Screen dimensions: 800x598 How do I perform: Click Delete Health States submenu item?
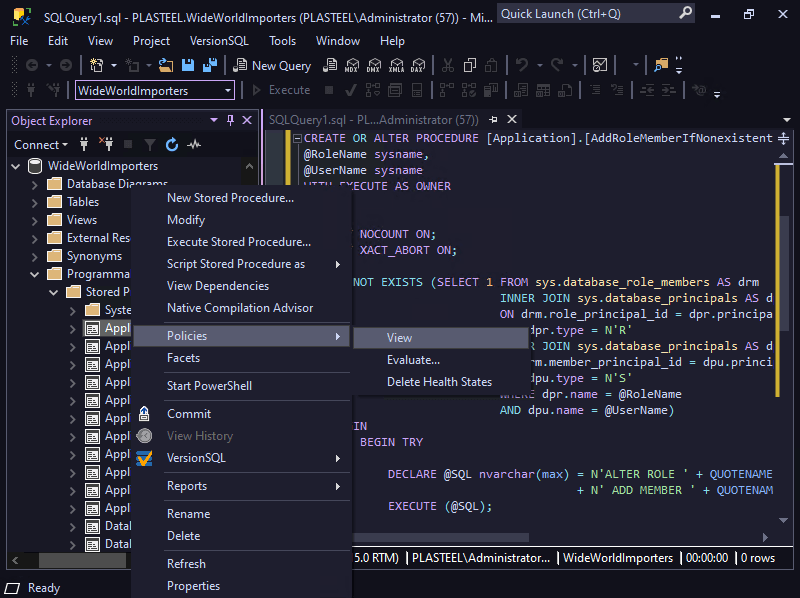point(441,382)
